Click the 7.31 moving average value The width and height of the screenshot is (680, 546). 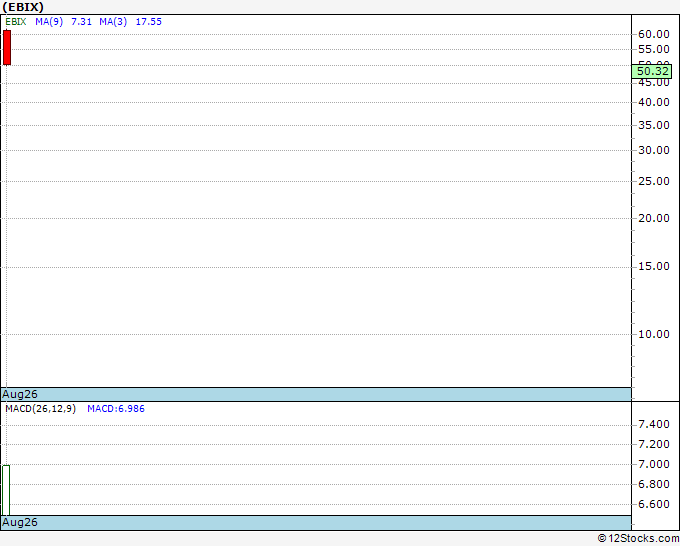[82, 22]
